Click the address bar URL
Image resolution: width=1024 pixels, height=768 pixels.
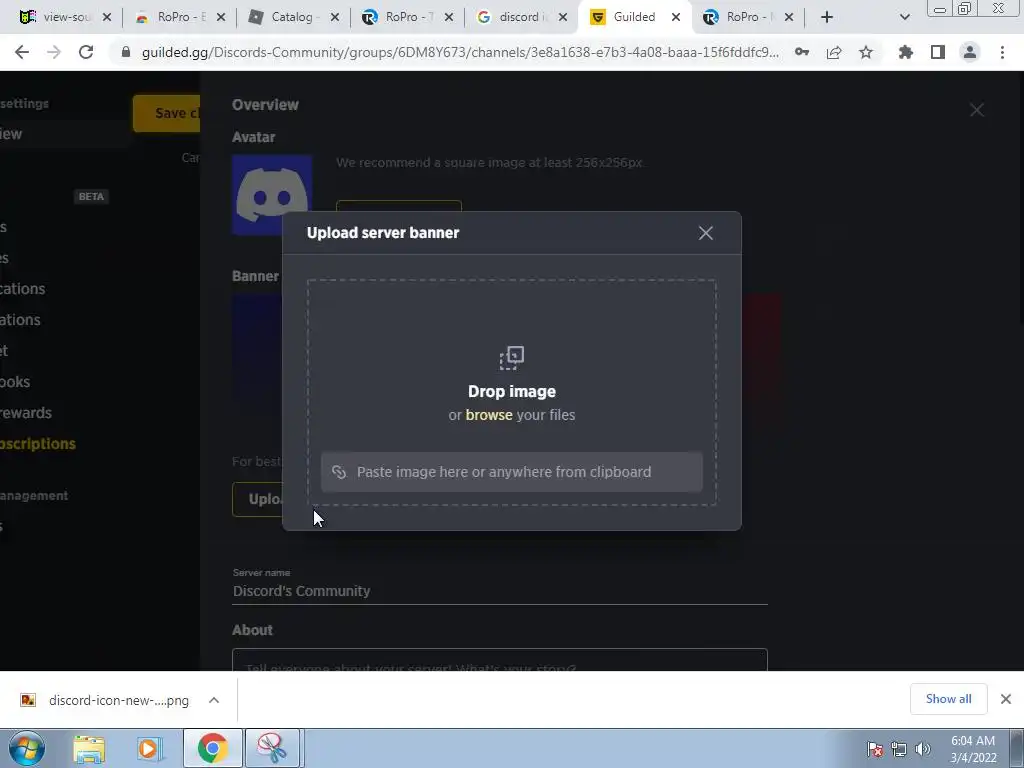[460, 52]
